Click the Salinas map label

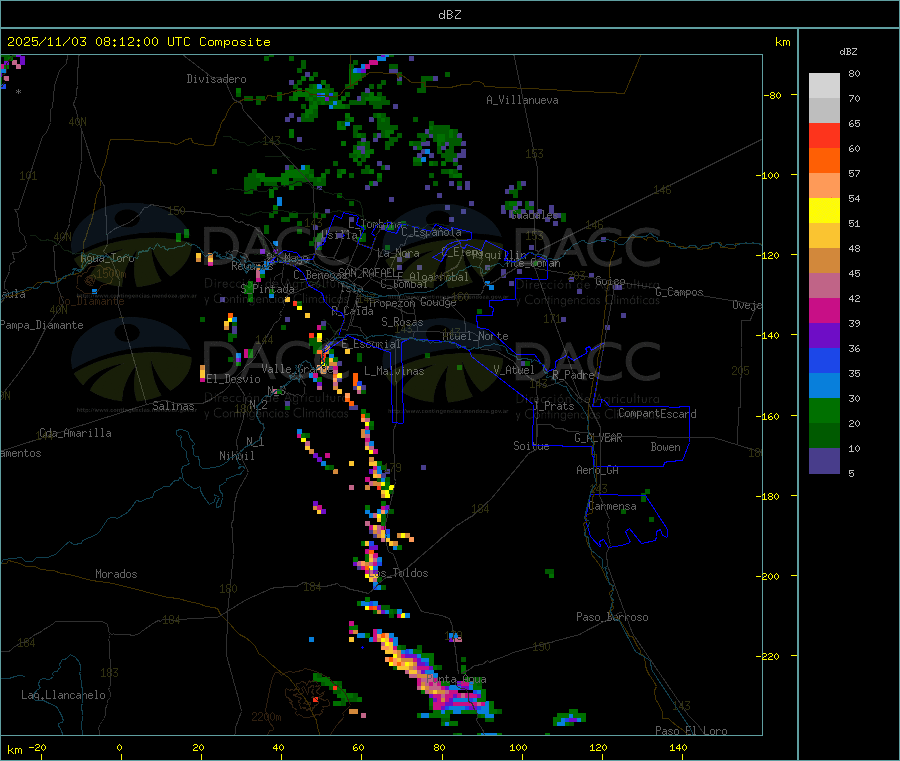[x=173, y=406]
